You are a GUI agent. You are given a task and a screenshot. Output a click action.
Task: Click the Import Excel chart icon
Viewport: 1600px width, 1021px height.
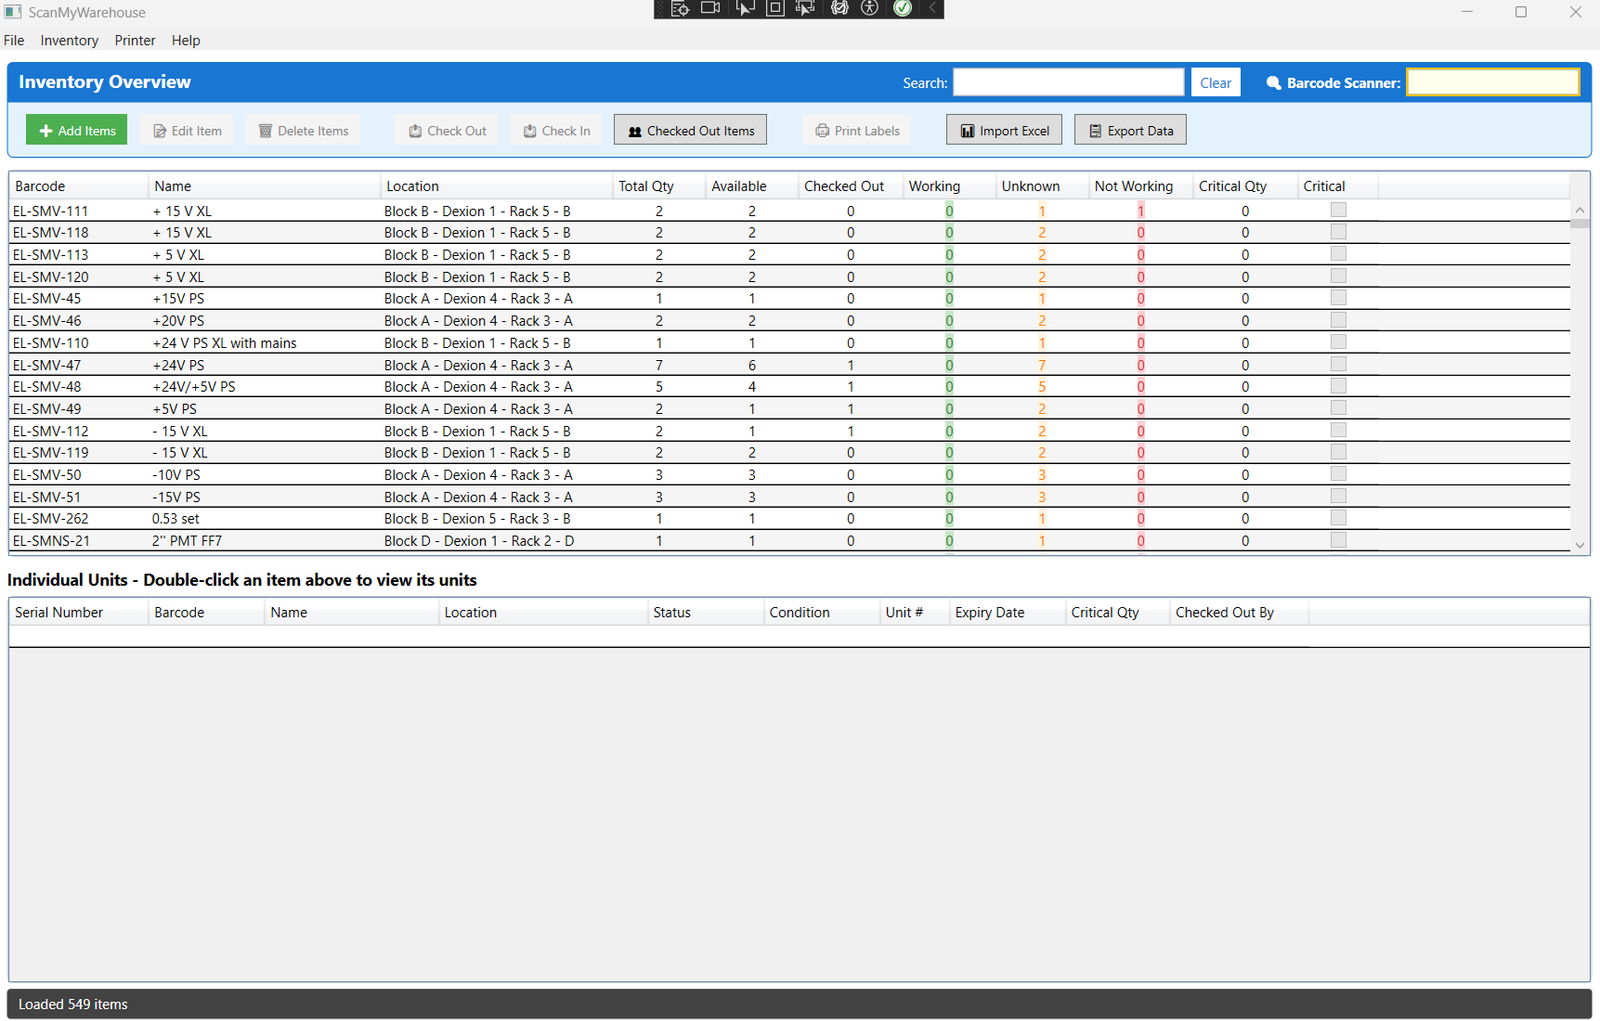968,129
